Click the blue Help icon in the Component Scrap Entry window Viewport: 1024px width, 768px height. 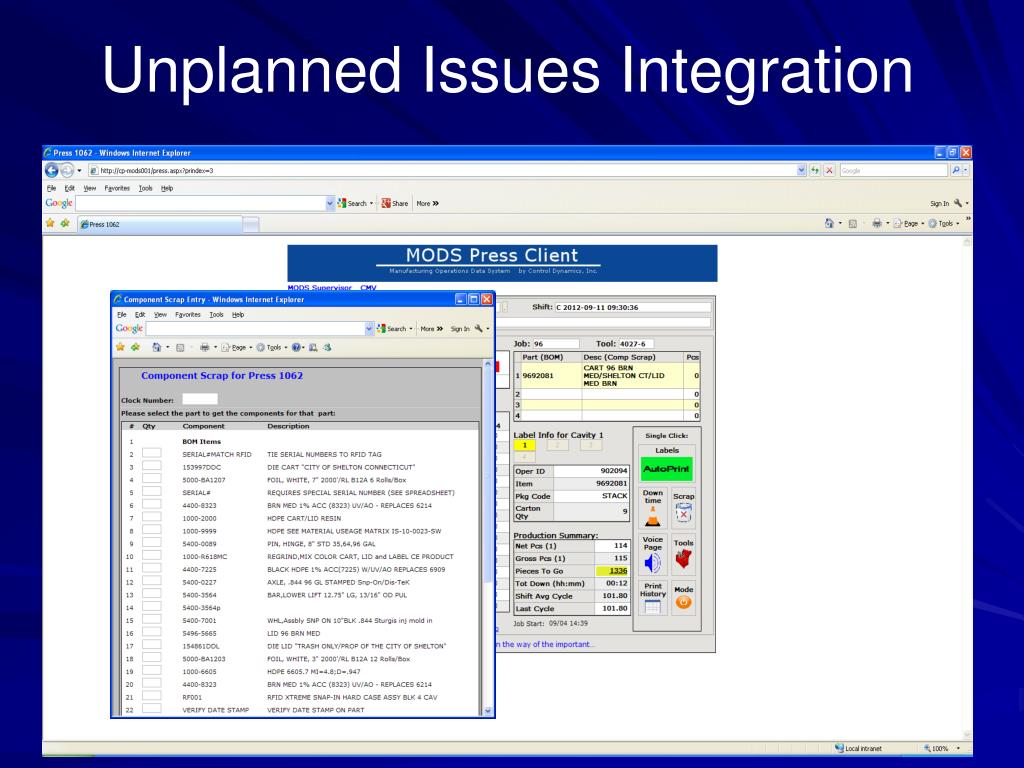click(296, 347)
